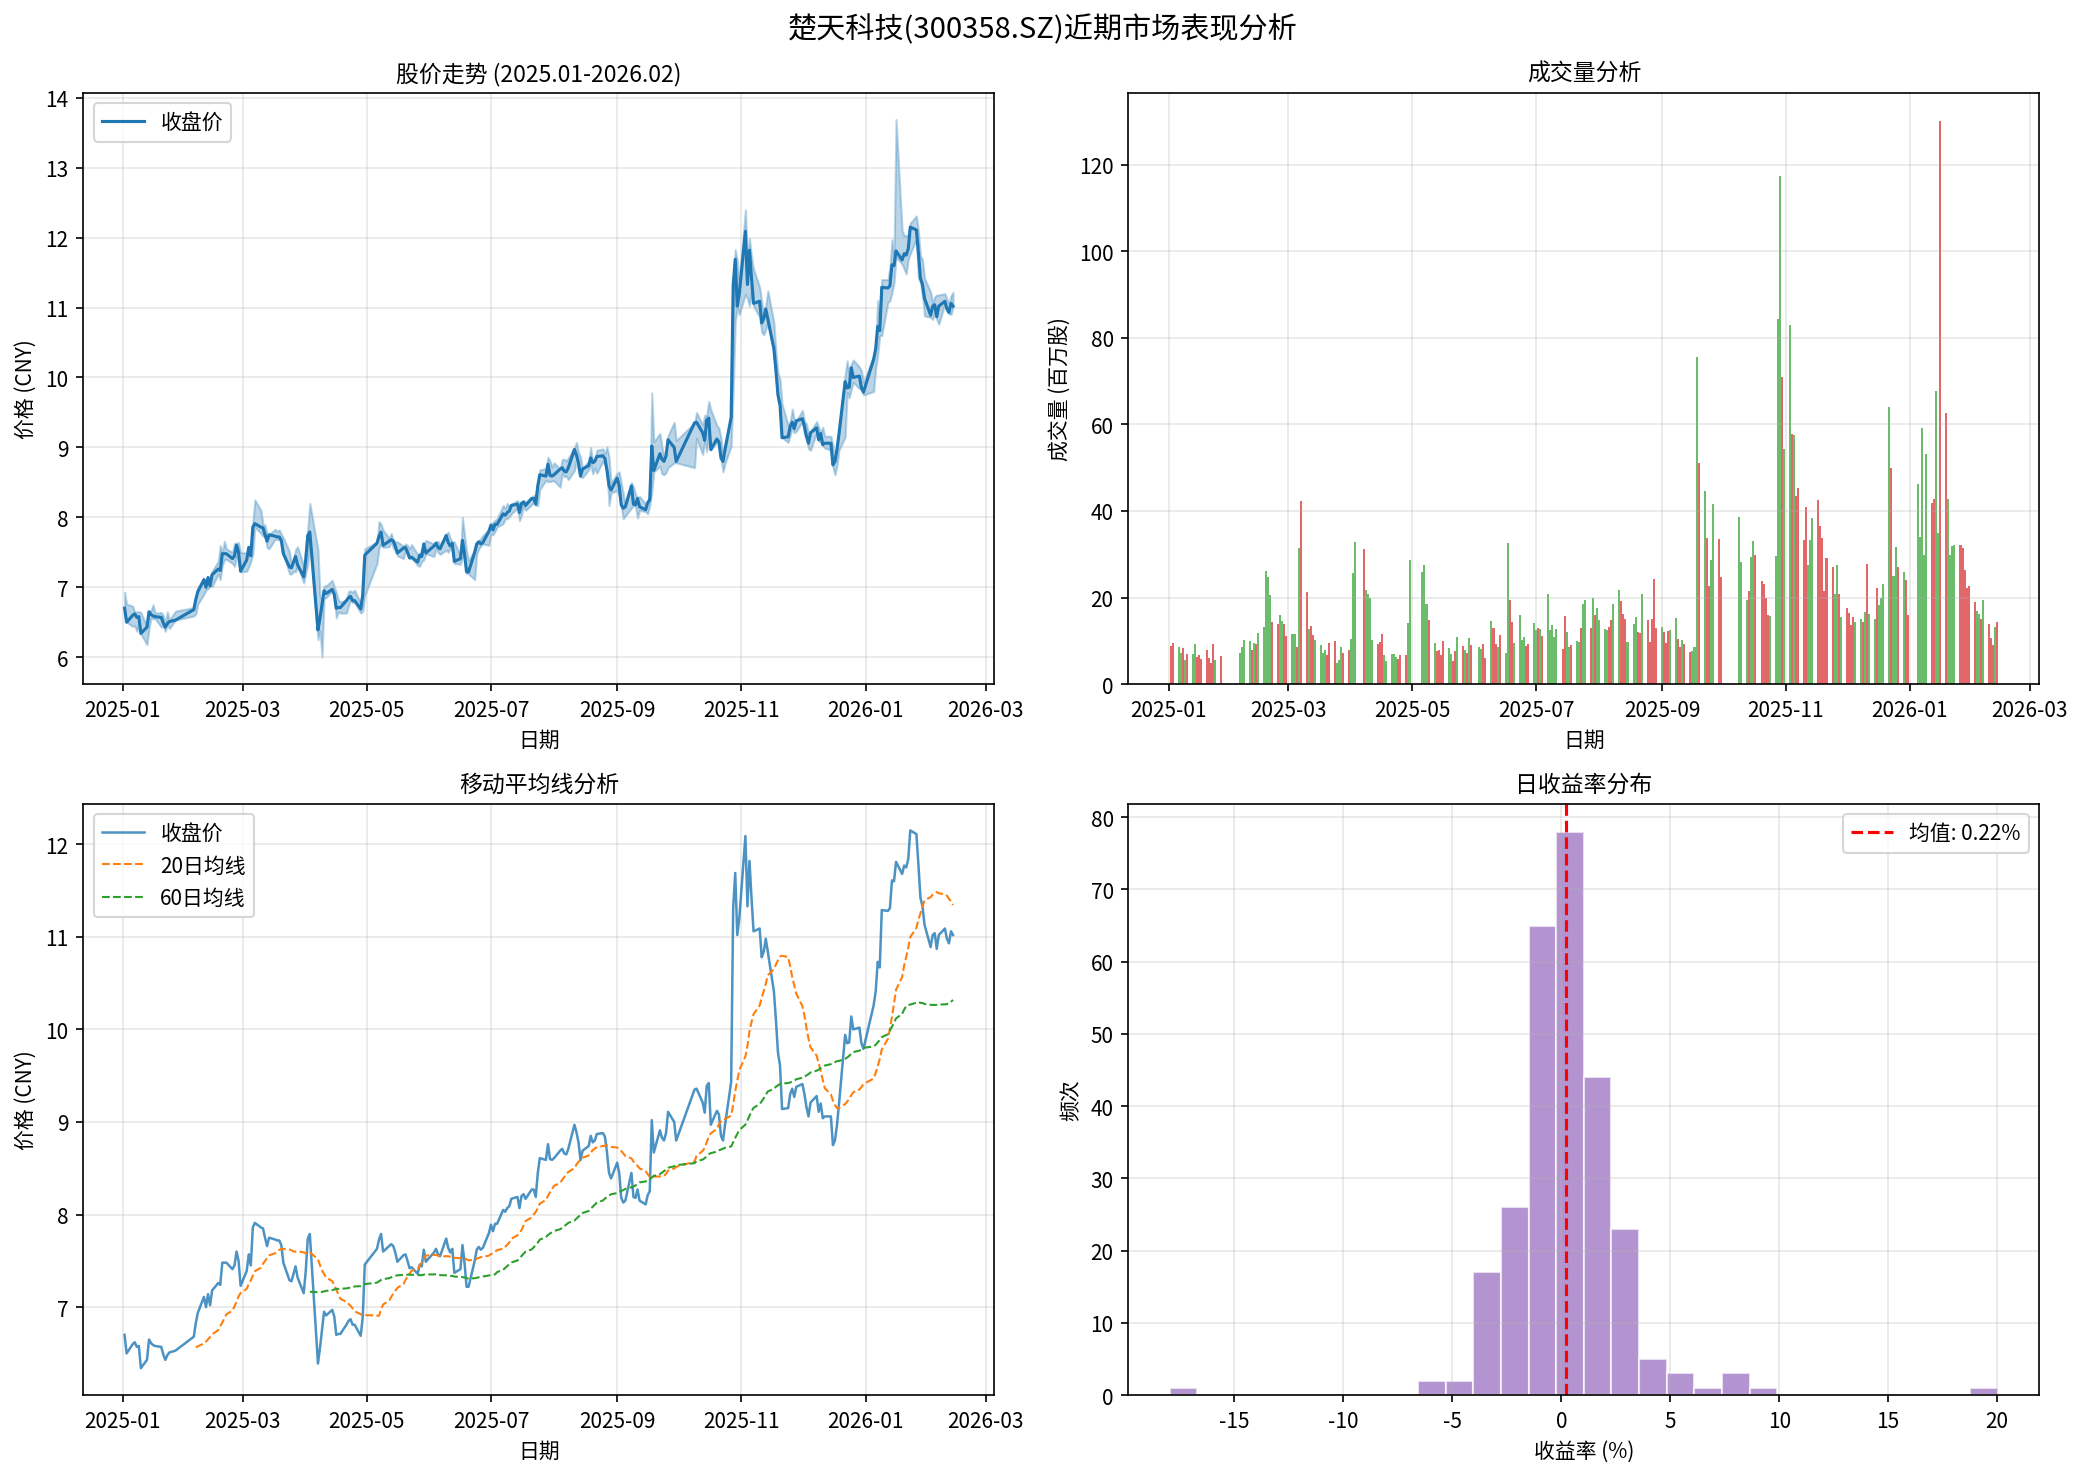Click the isolated histogram bar near 20% return

point(1983,1391)
